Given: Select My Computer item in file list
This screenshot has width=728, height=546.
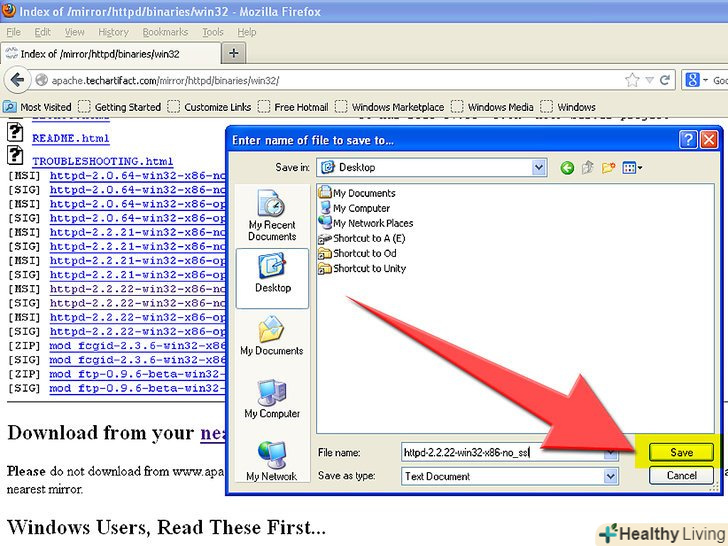Looking at the screenshot, I should tap(354, 208).
